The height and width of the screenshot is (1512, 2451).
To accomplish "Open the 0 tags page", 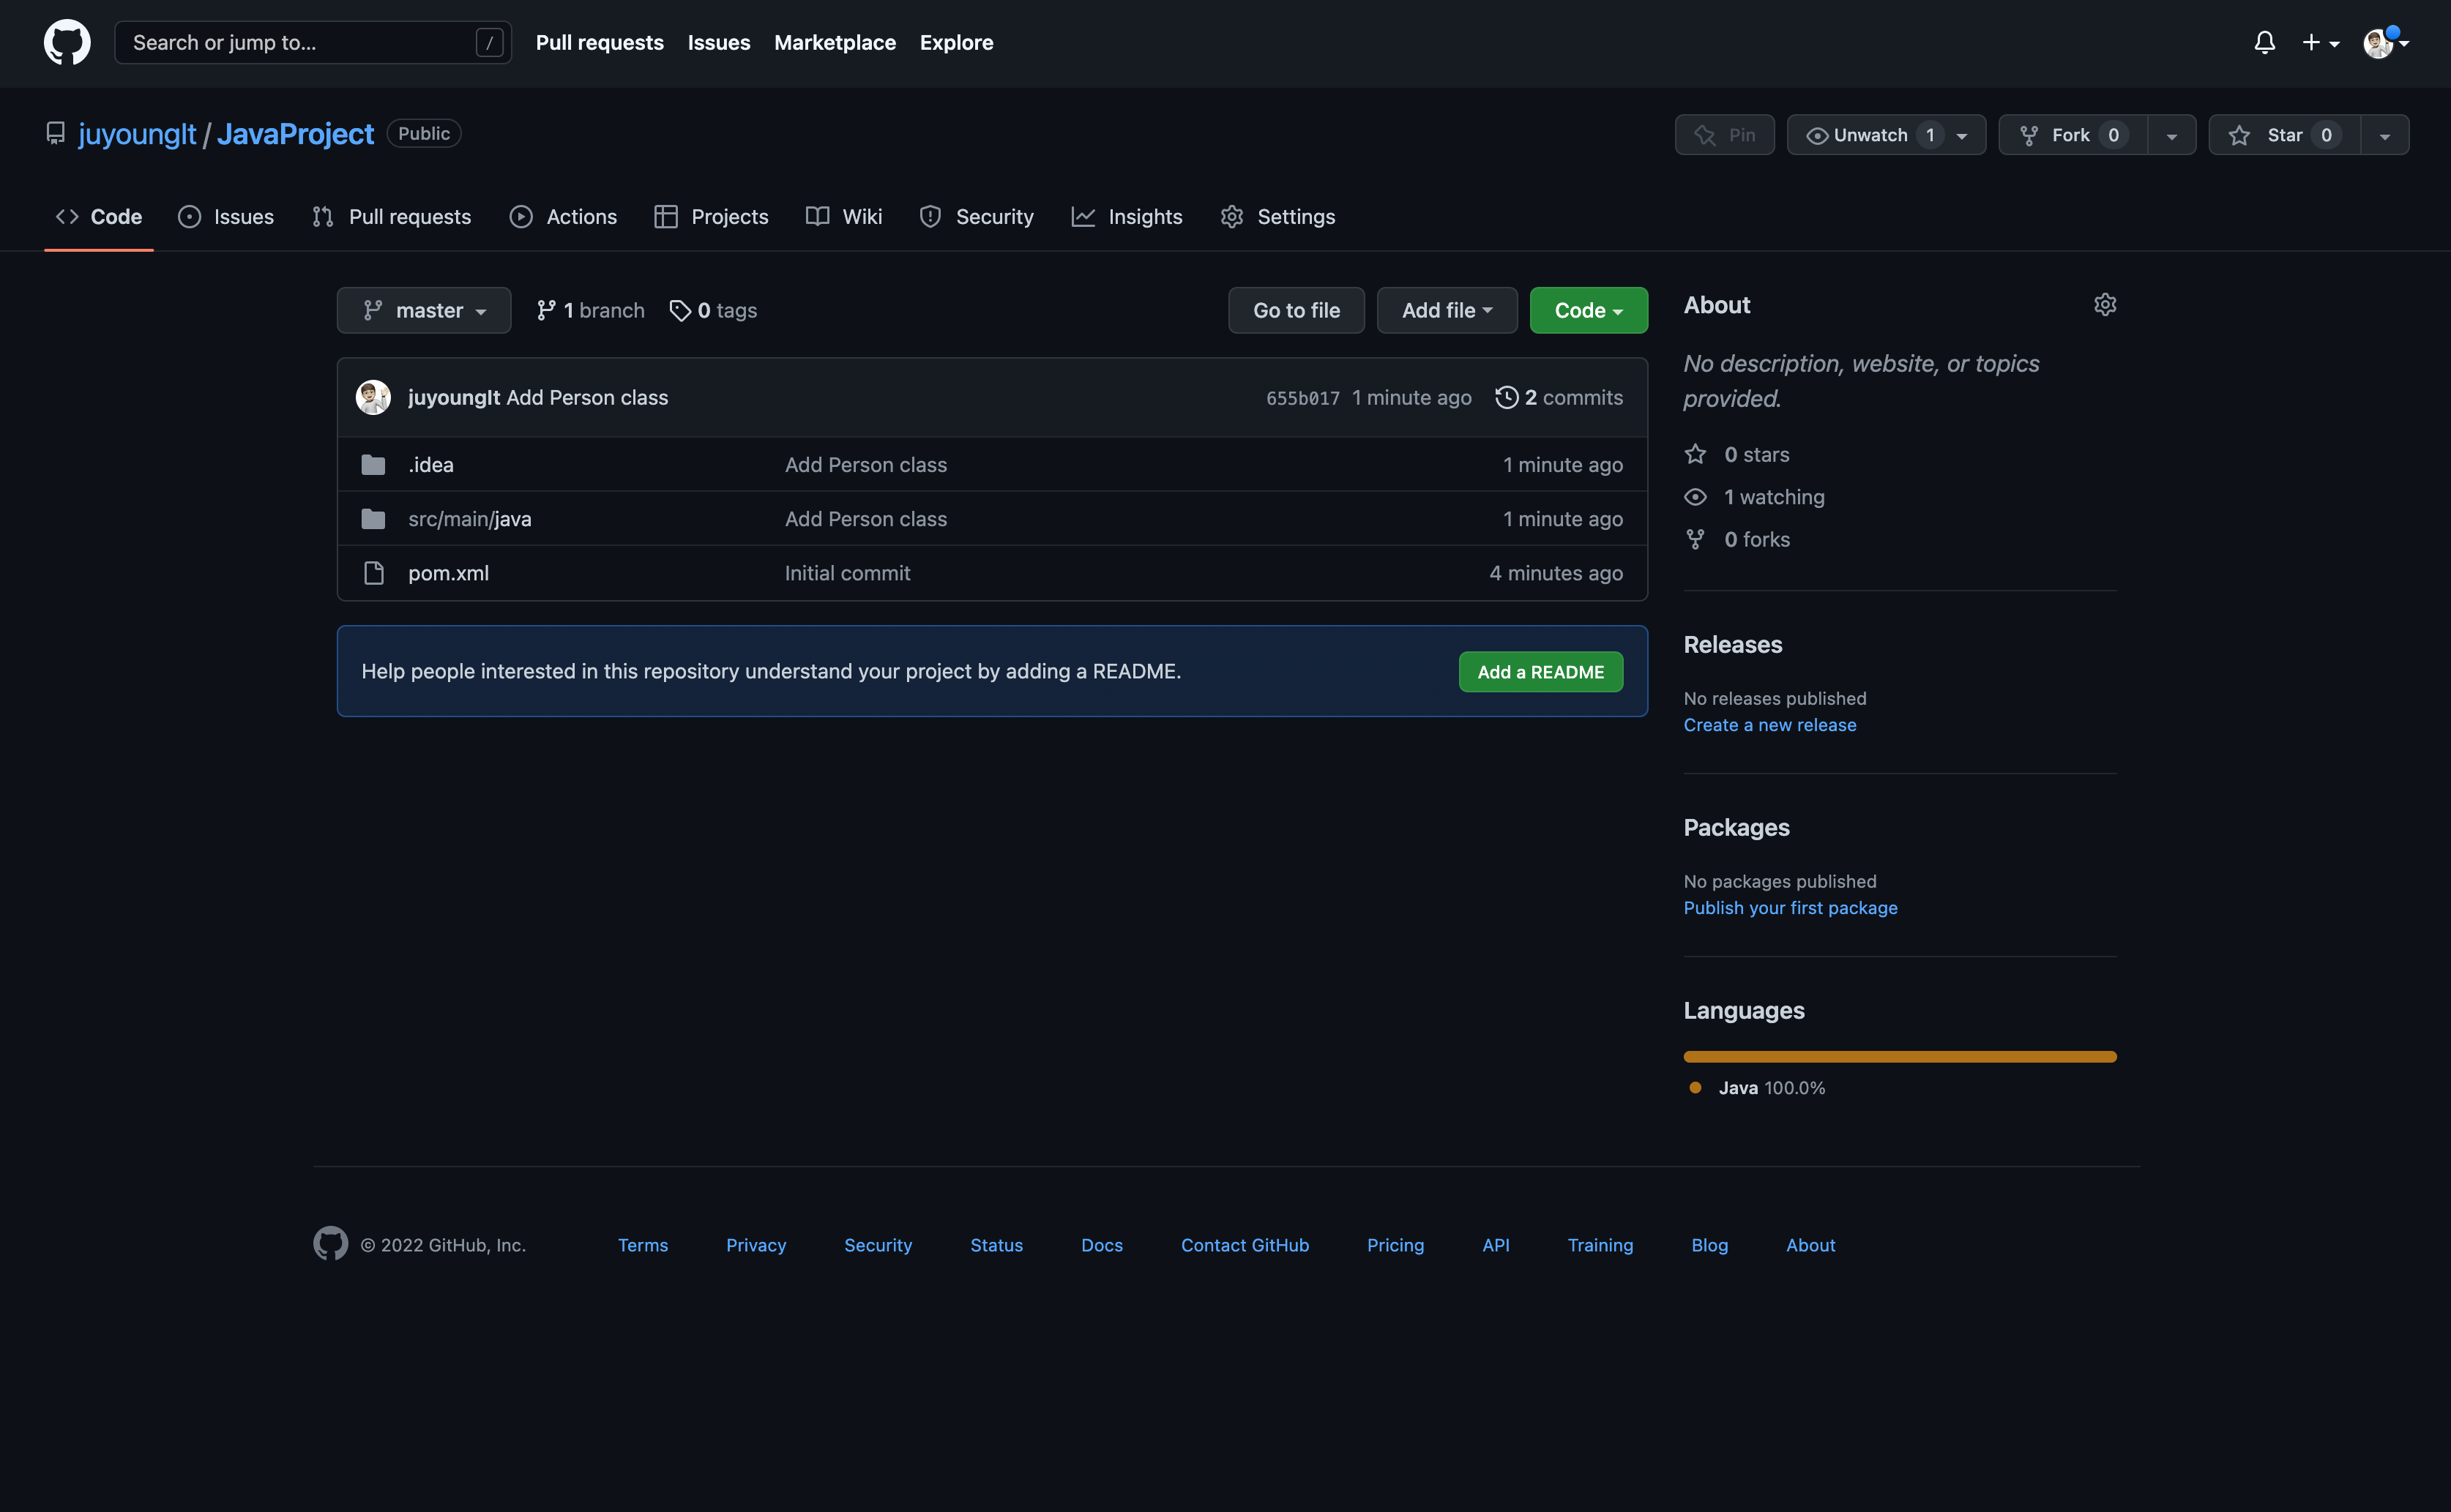I will 713,311.
